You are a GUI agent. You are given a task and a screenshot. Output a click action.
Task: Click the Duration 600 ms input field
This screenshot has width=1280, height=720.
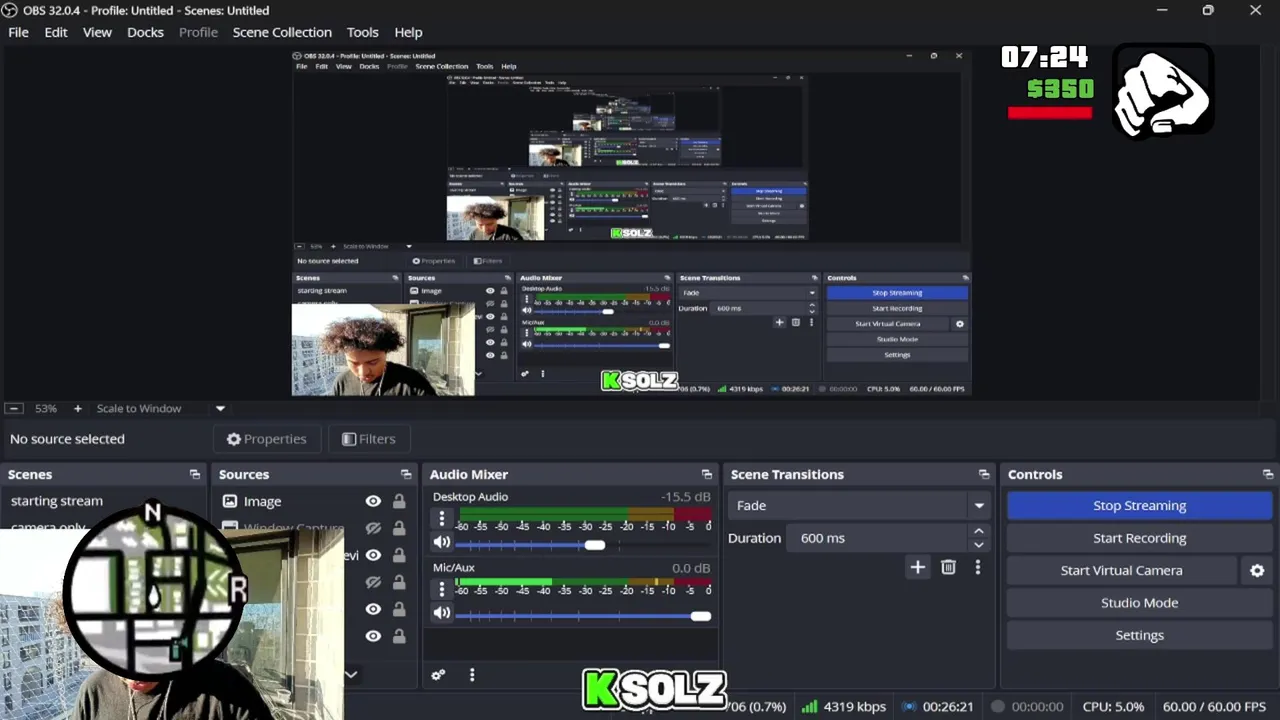coord(876,538)
